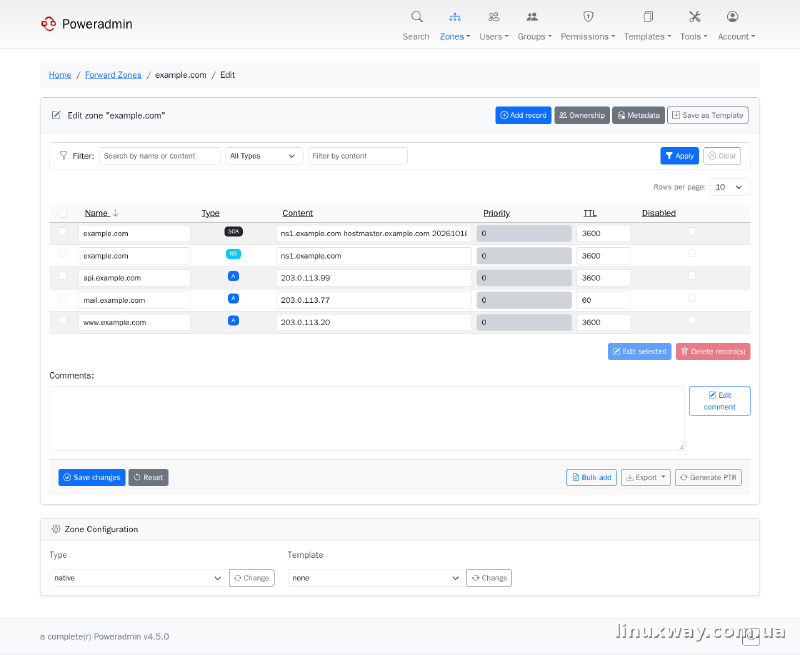Image resolution: width=800 pixels, height=655 pixels.
Task: Click the Tools wrench icon
Action: tap(694, 17)
